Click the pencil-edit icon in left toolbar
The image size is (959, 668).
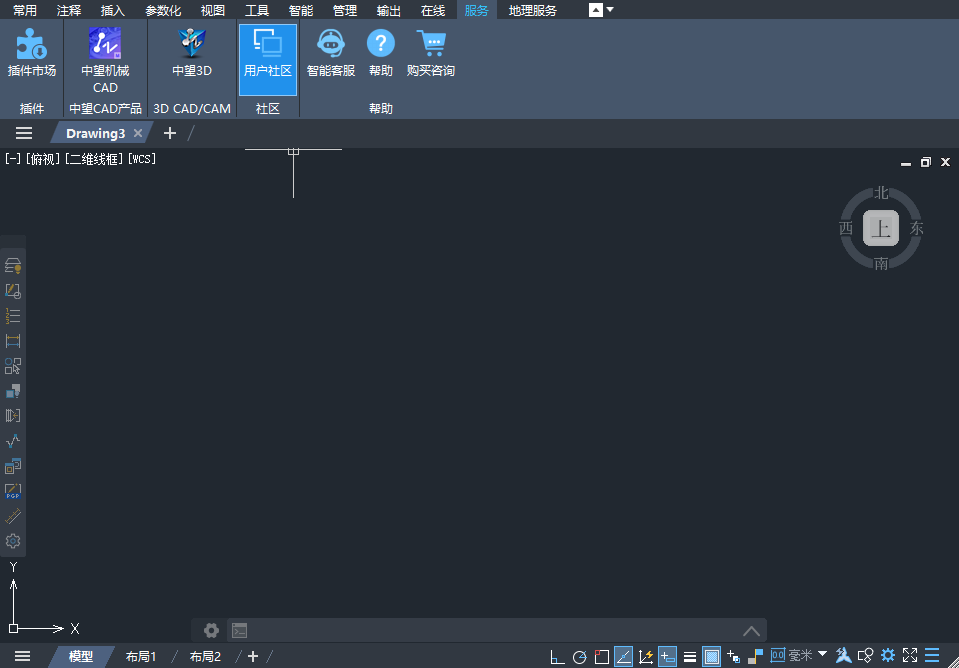[x=13, y=291]
